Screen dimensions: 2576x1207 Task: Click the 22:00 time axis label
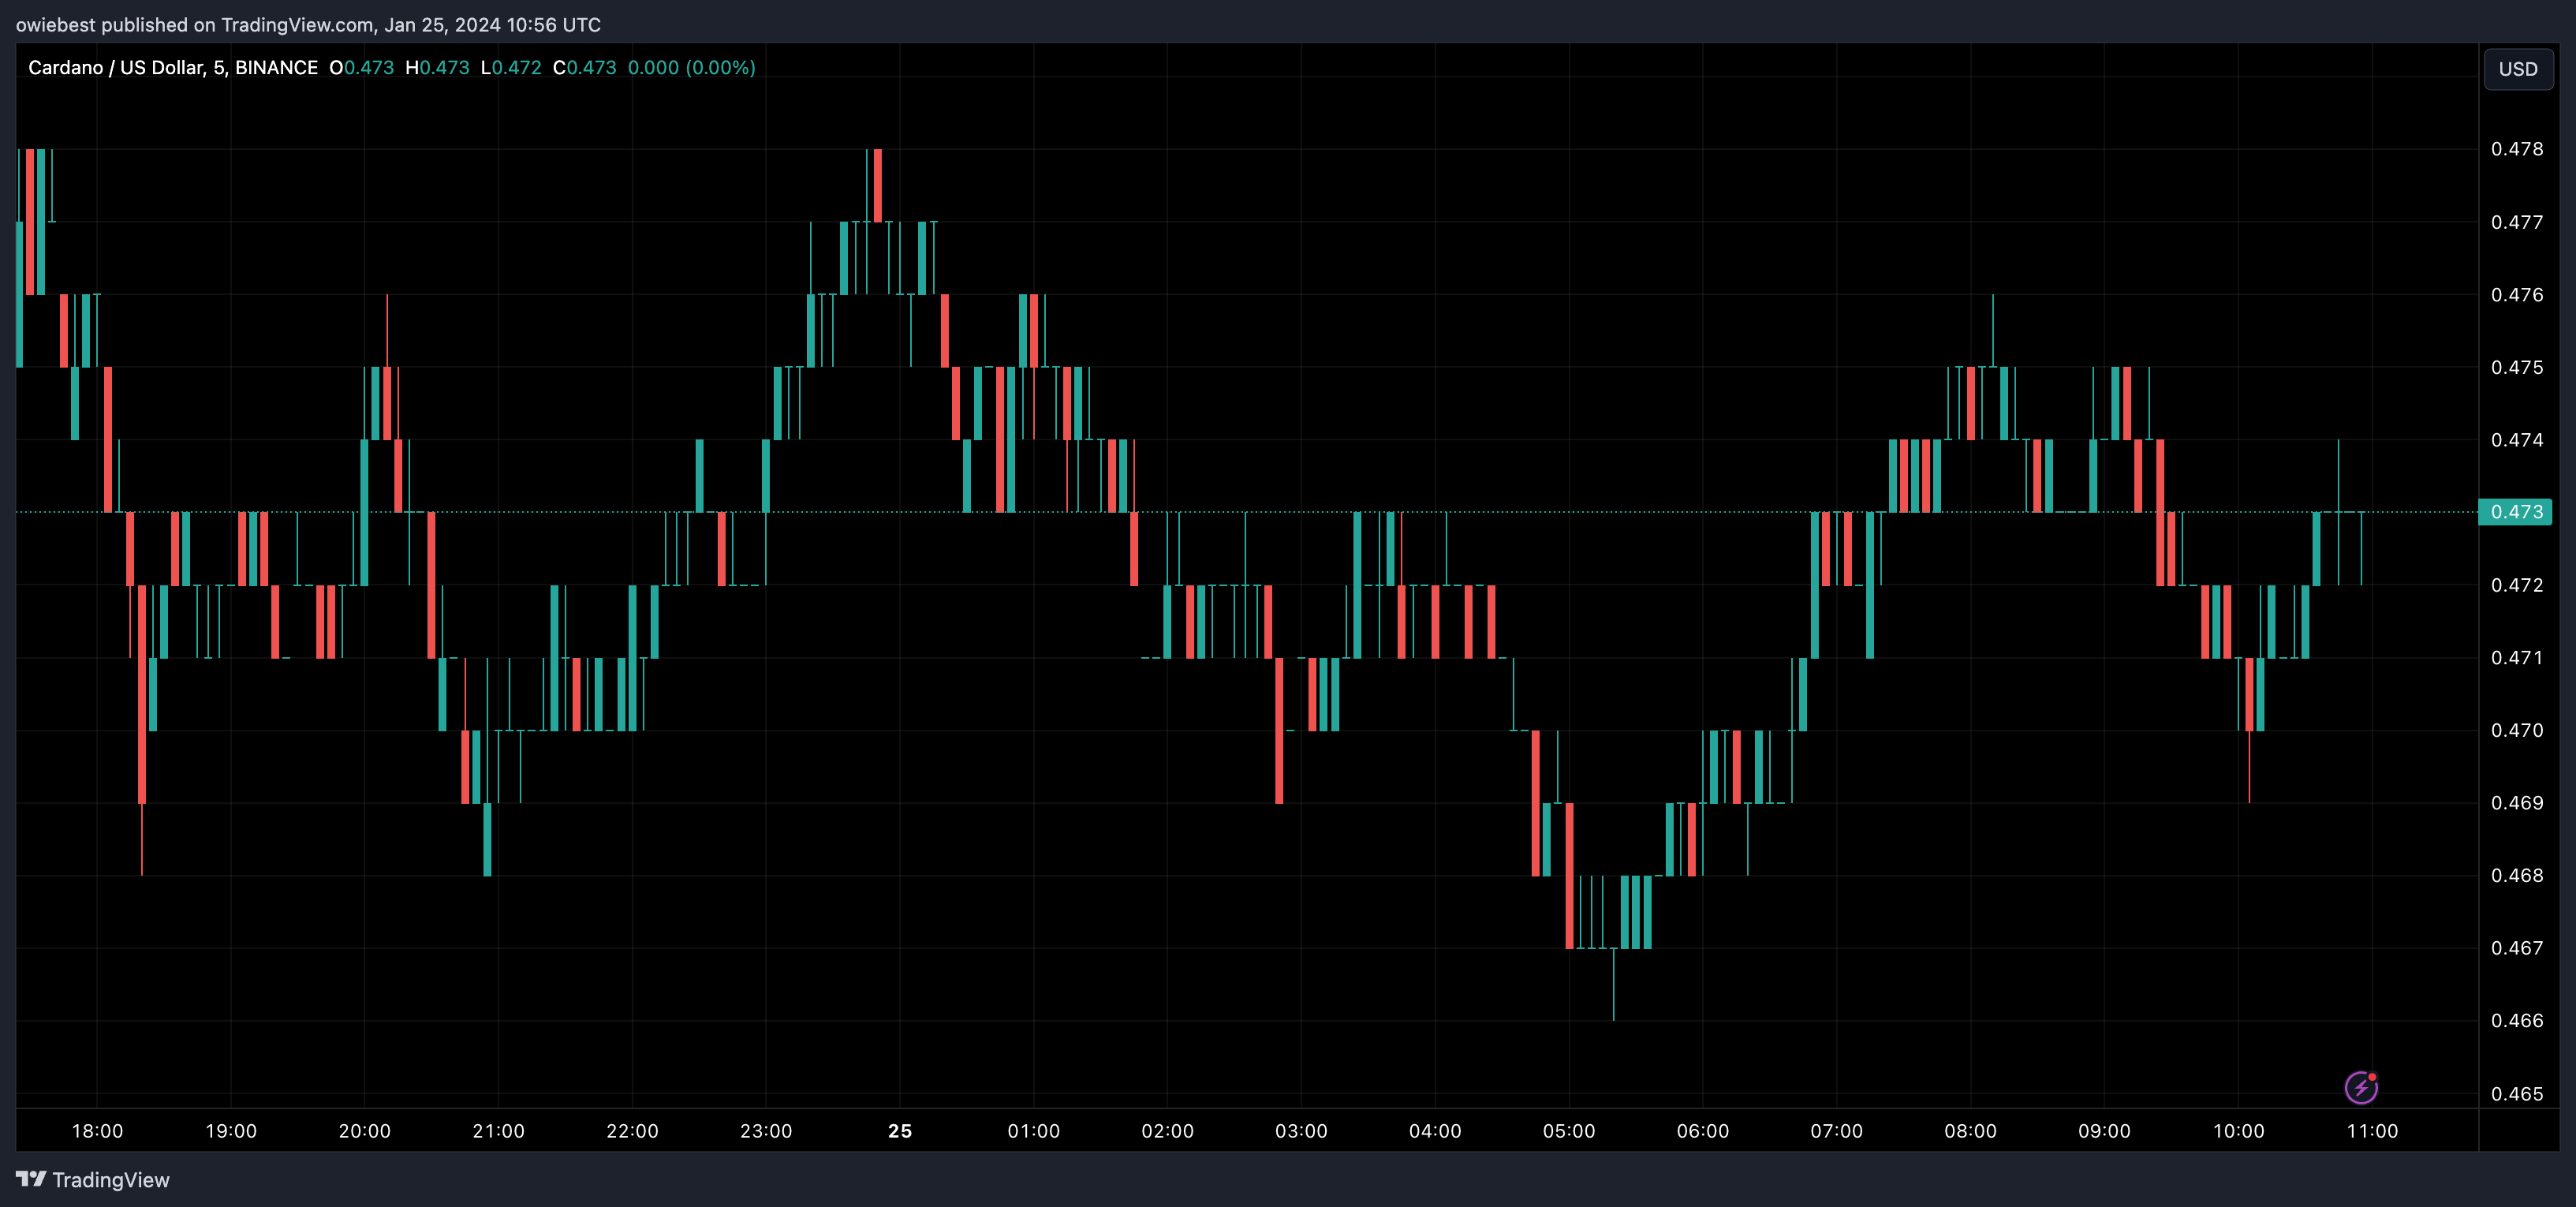pyautogui.click(x=632, y=1131)
